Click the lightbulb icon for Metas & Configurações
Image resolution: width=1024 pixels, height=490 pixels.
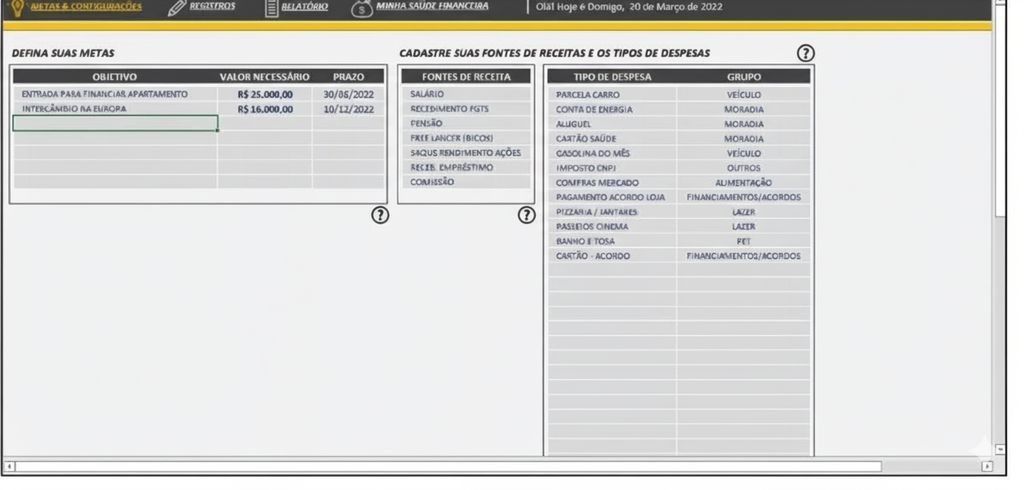click(x=17, y=8)
